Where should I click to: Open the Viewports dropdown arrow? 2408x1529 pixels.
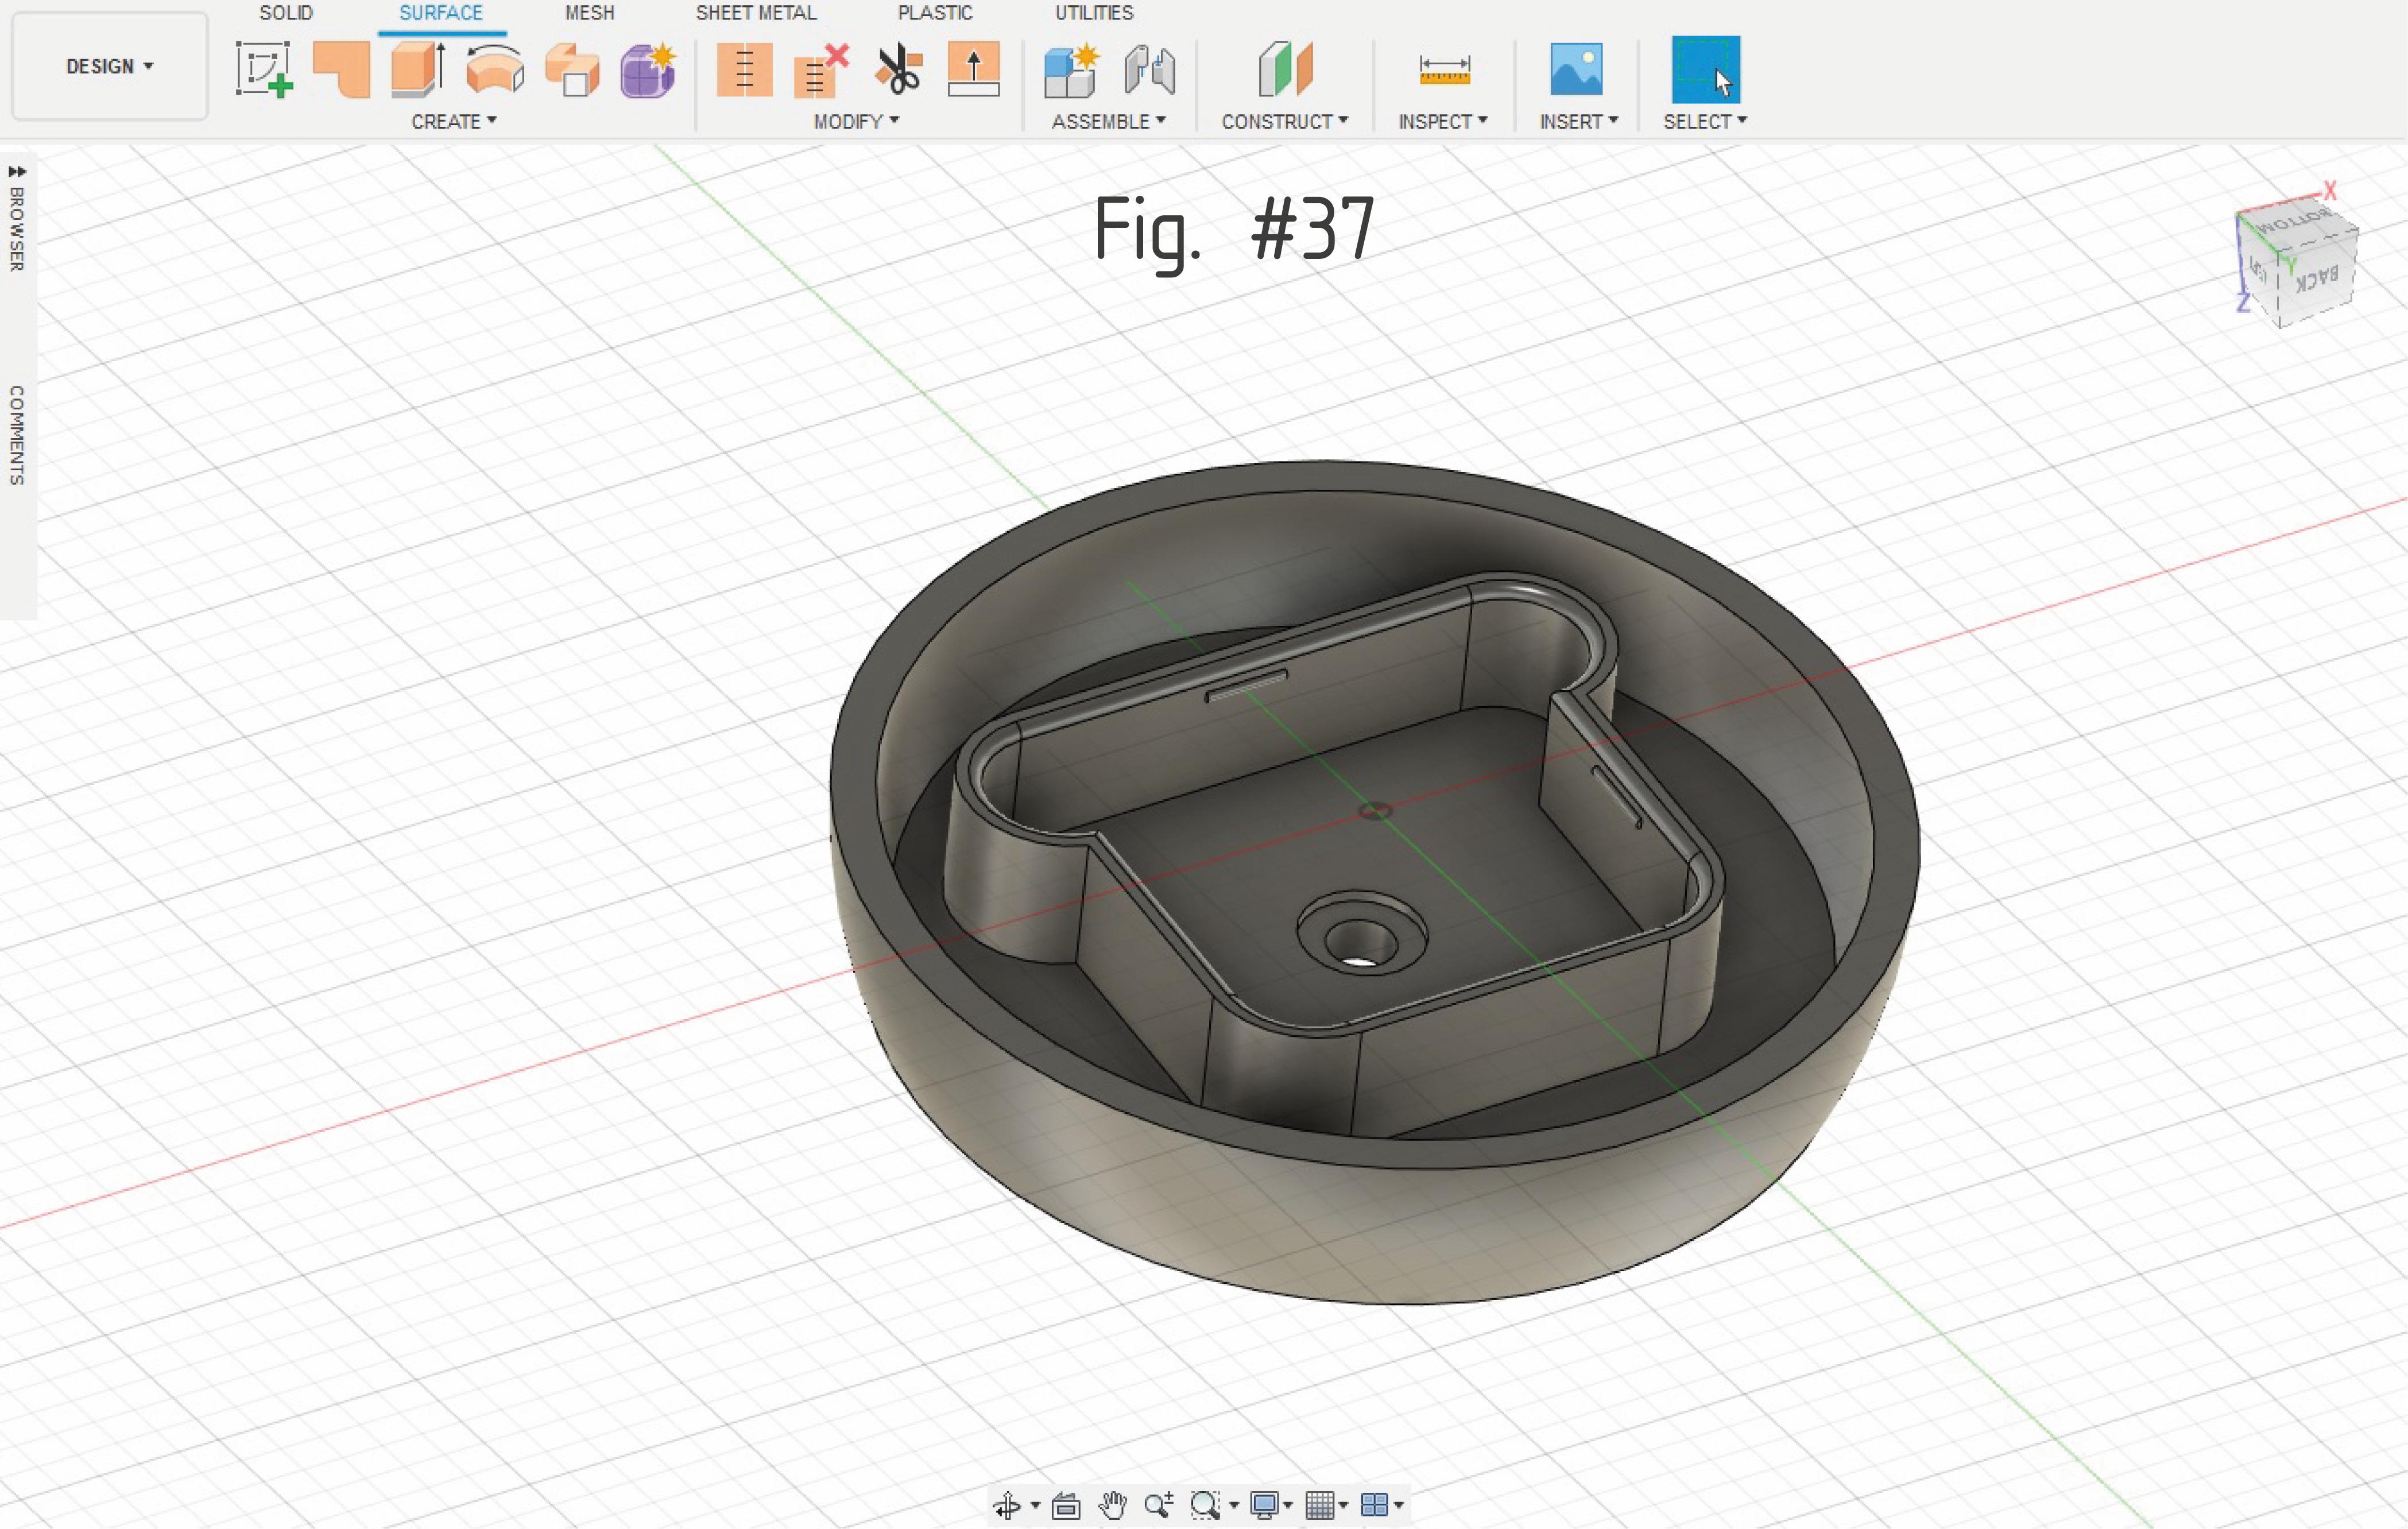pyautogui.click(x=1399, y=1505)
